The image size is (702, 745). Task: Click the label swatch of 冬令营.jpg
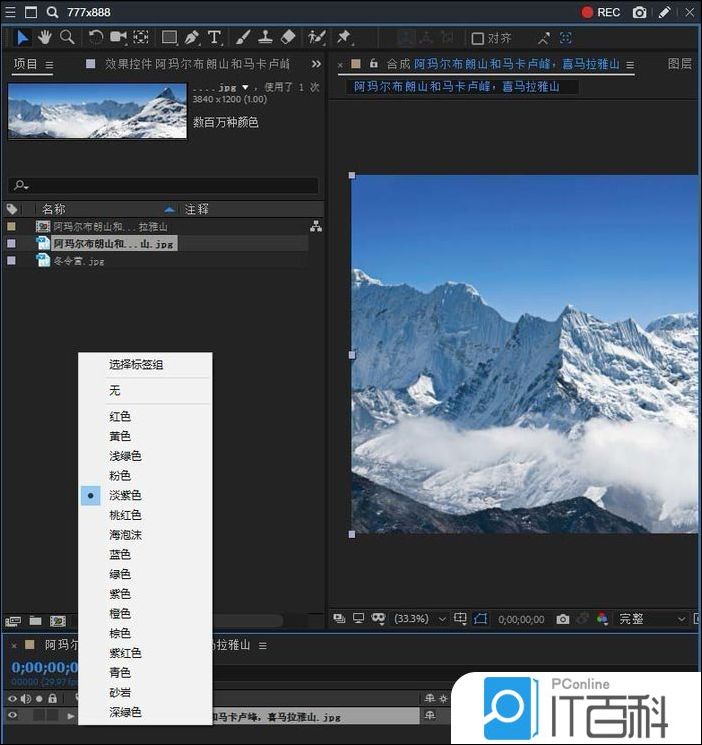(x=11, y=260)
